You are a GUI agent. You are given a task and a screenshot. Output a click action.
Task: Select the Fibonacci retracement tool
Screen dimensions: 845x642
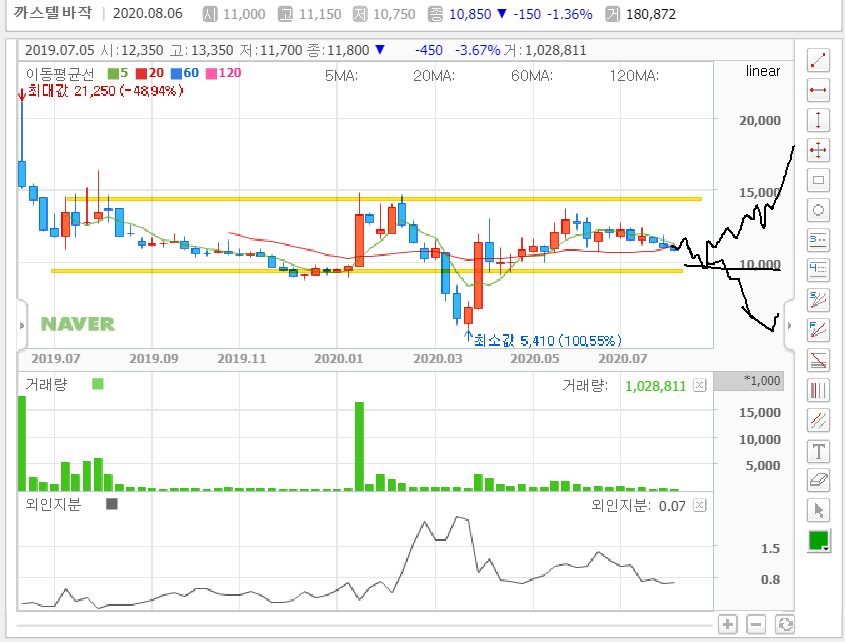[x=818, y=360]
